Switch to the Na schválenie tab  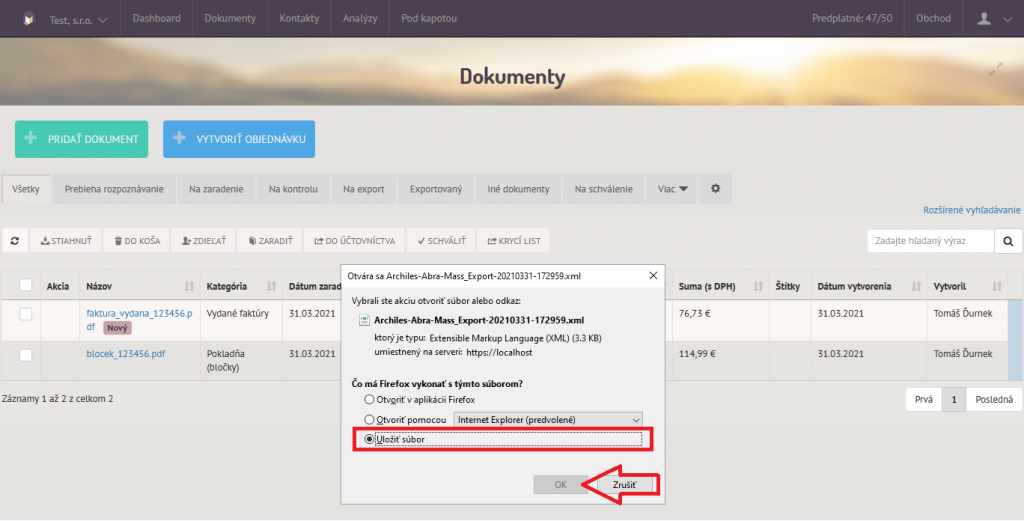[x=603, y=189]
